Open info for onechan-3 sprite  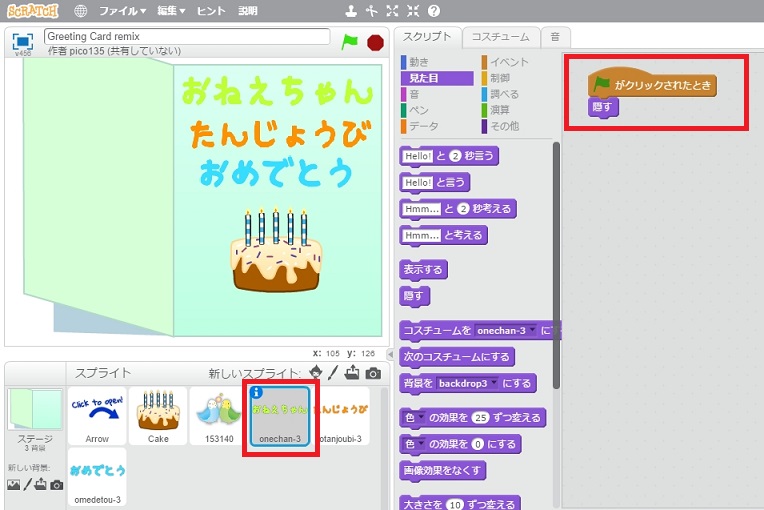256,393
